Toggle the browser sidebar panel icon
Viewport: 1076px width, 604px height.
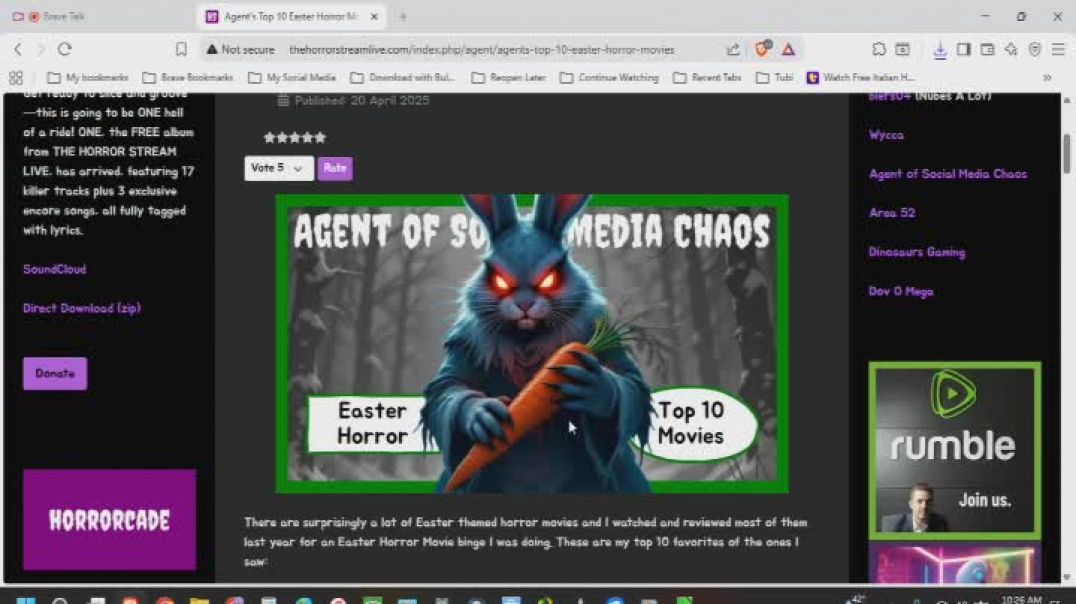point(963,49)
